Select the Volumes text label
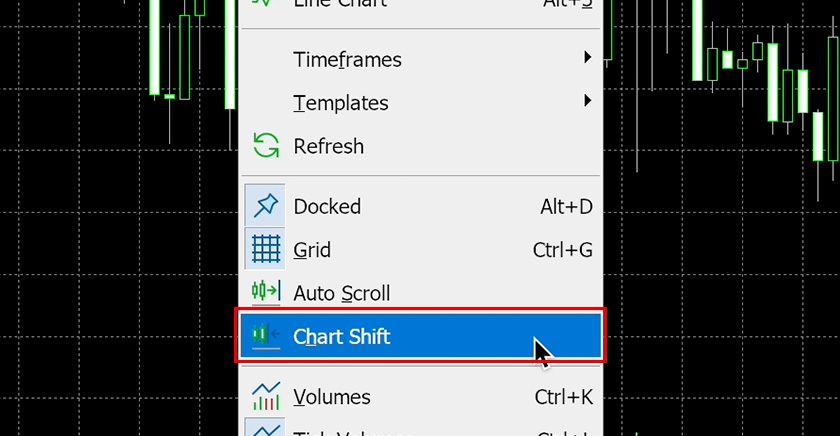This screenshot has height=436, width=840. coord(331,397)
